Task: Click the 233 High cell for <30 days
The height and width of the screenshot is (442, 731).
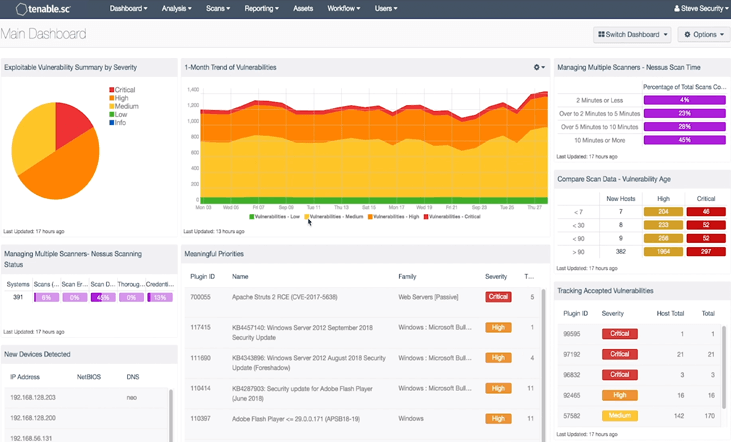Action: pyautogui.click(x=663, y=225)
